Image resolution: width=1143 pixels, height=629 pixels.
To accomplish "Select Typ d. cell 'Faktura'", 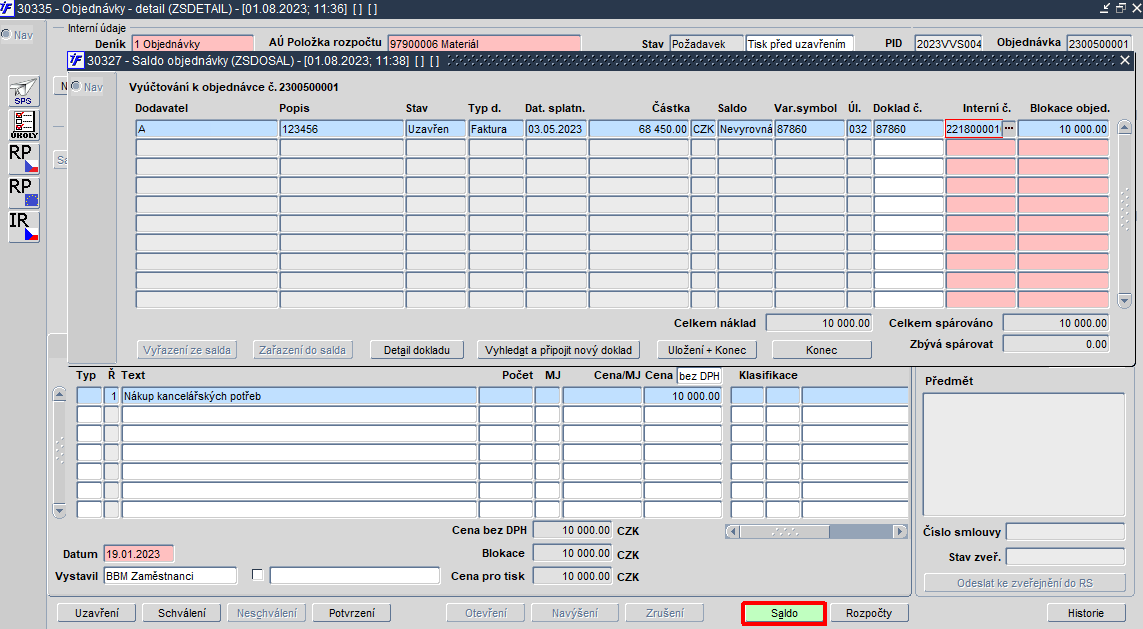I will click(496, 129).
